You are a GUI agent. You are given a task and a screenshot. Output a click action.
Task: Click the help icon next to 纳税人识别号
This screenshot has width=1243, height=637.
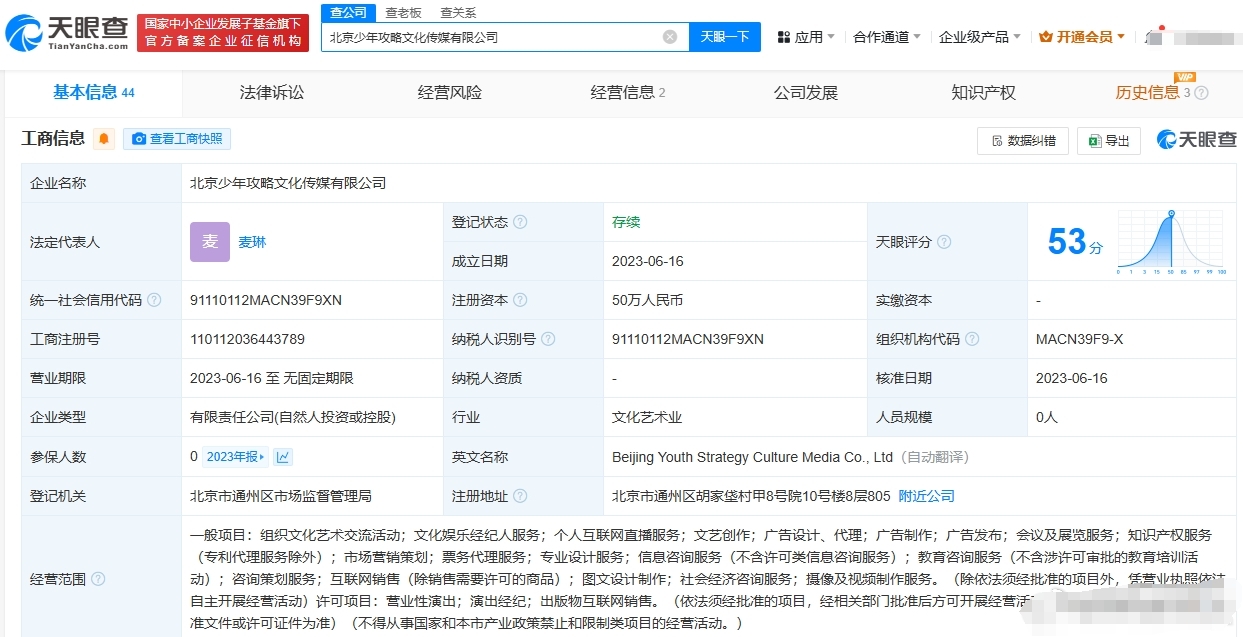(x=548, y=339)
